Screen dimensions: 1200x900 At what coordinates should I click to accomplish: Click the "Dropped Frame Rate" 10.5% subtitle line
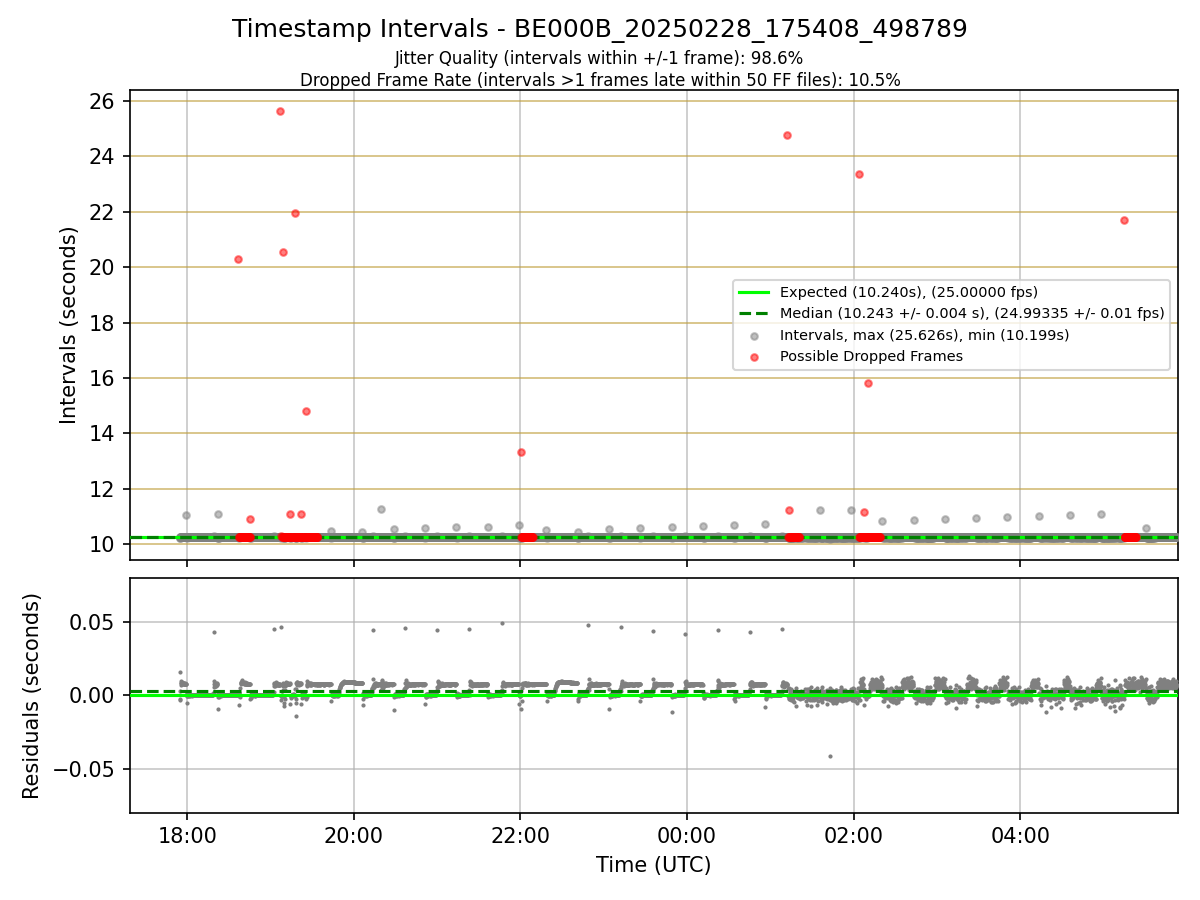coord(600,80)
